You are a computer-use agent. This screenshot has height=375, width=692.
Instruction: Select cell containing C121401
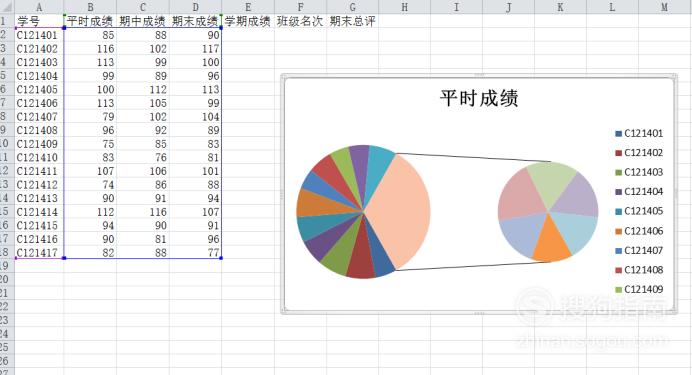[39, 35]
